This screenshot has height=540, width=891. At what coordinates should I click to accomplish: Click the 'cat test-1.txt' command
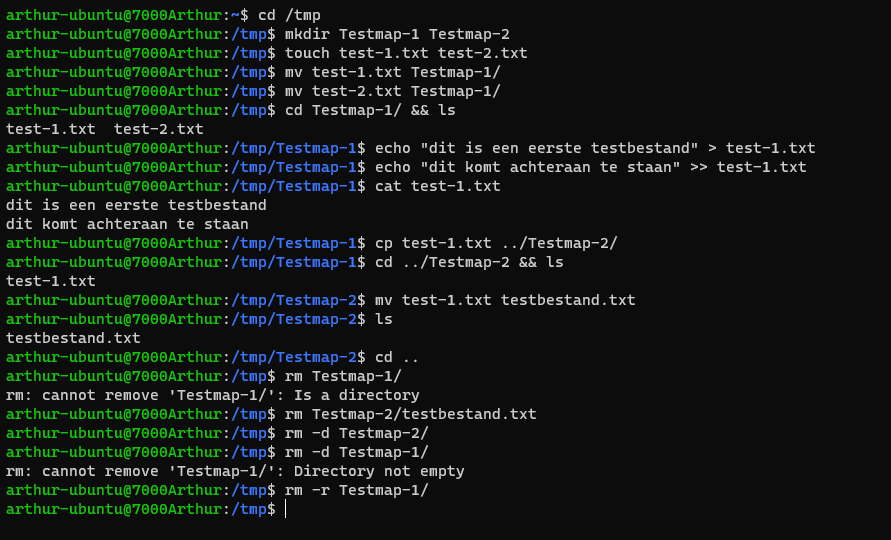coord(438,186)
